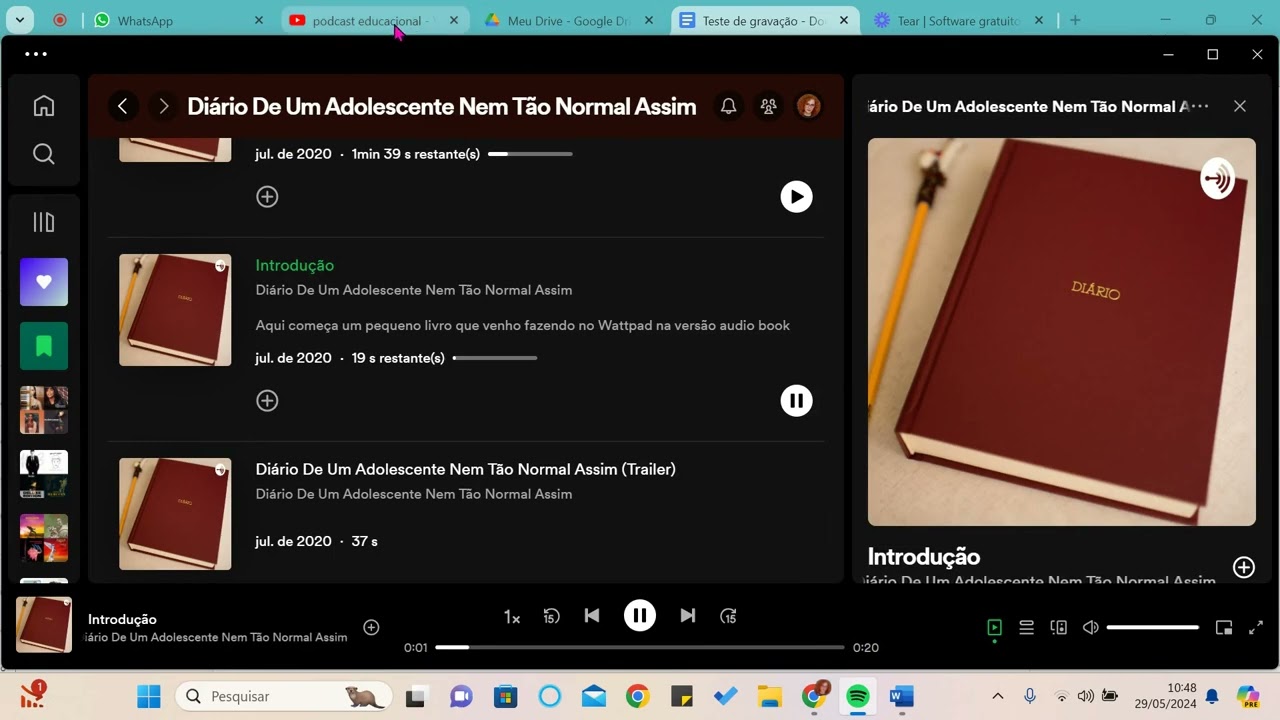The height and width of the screenshot is (720, 1280).
Task: Close the WhatsApp browser tab
Action: coord(259,20)
